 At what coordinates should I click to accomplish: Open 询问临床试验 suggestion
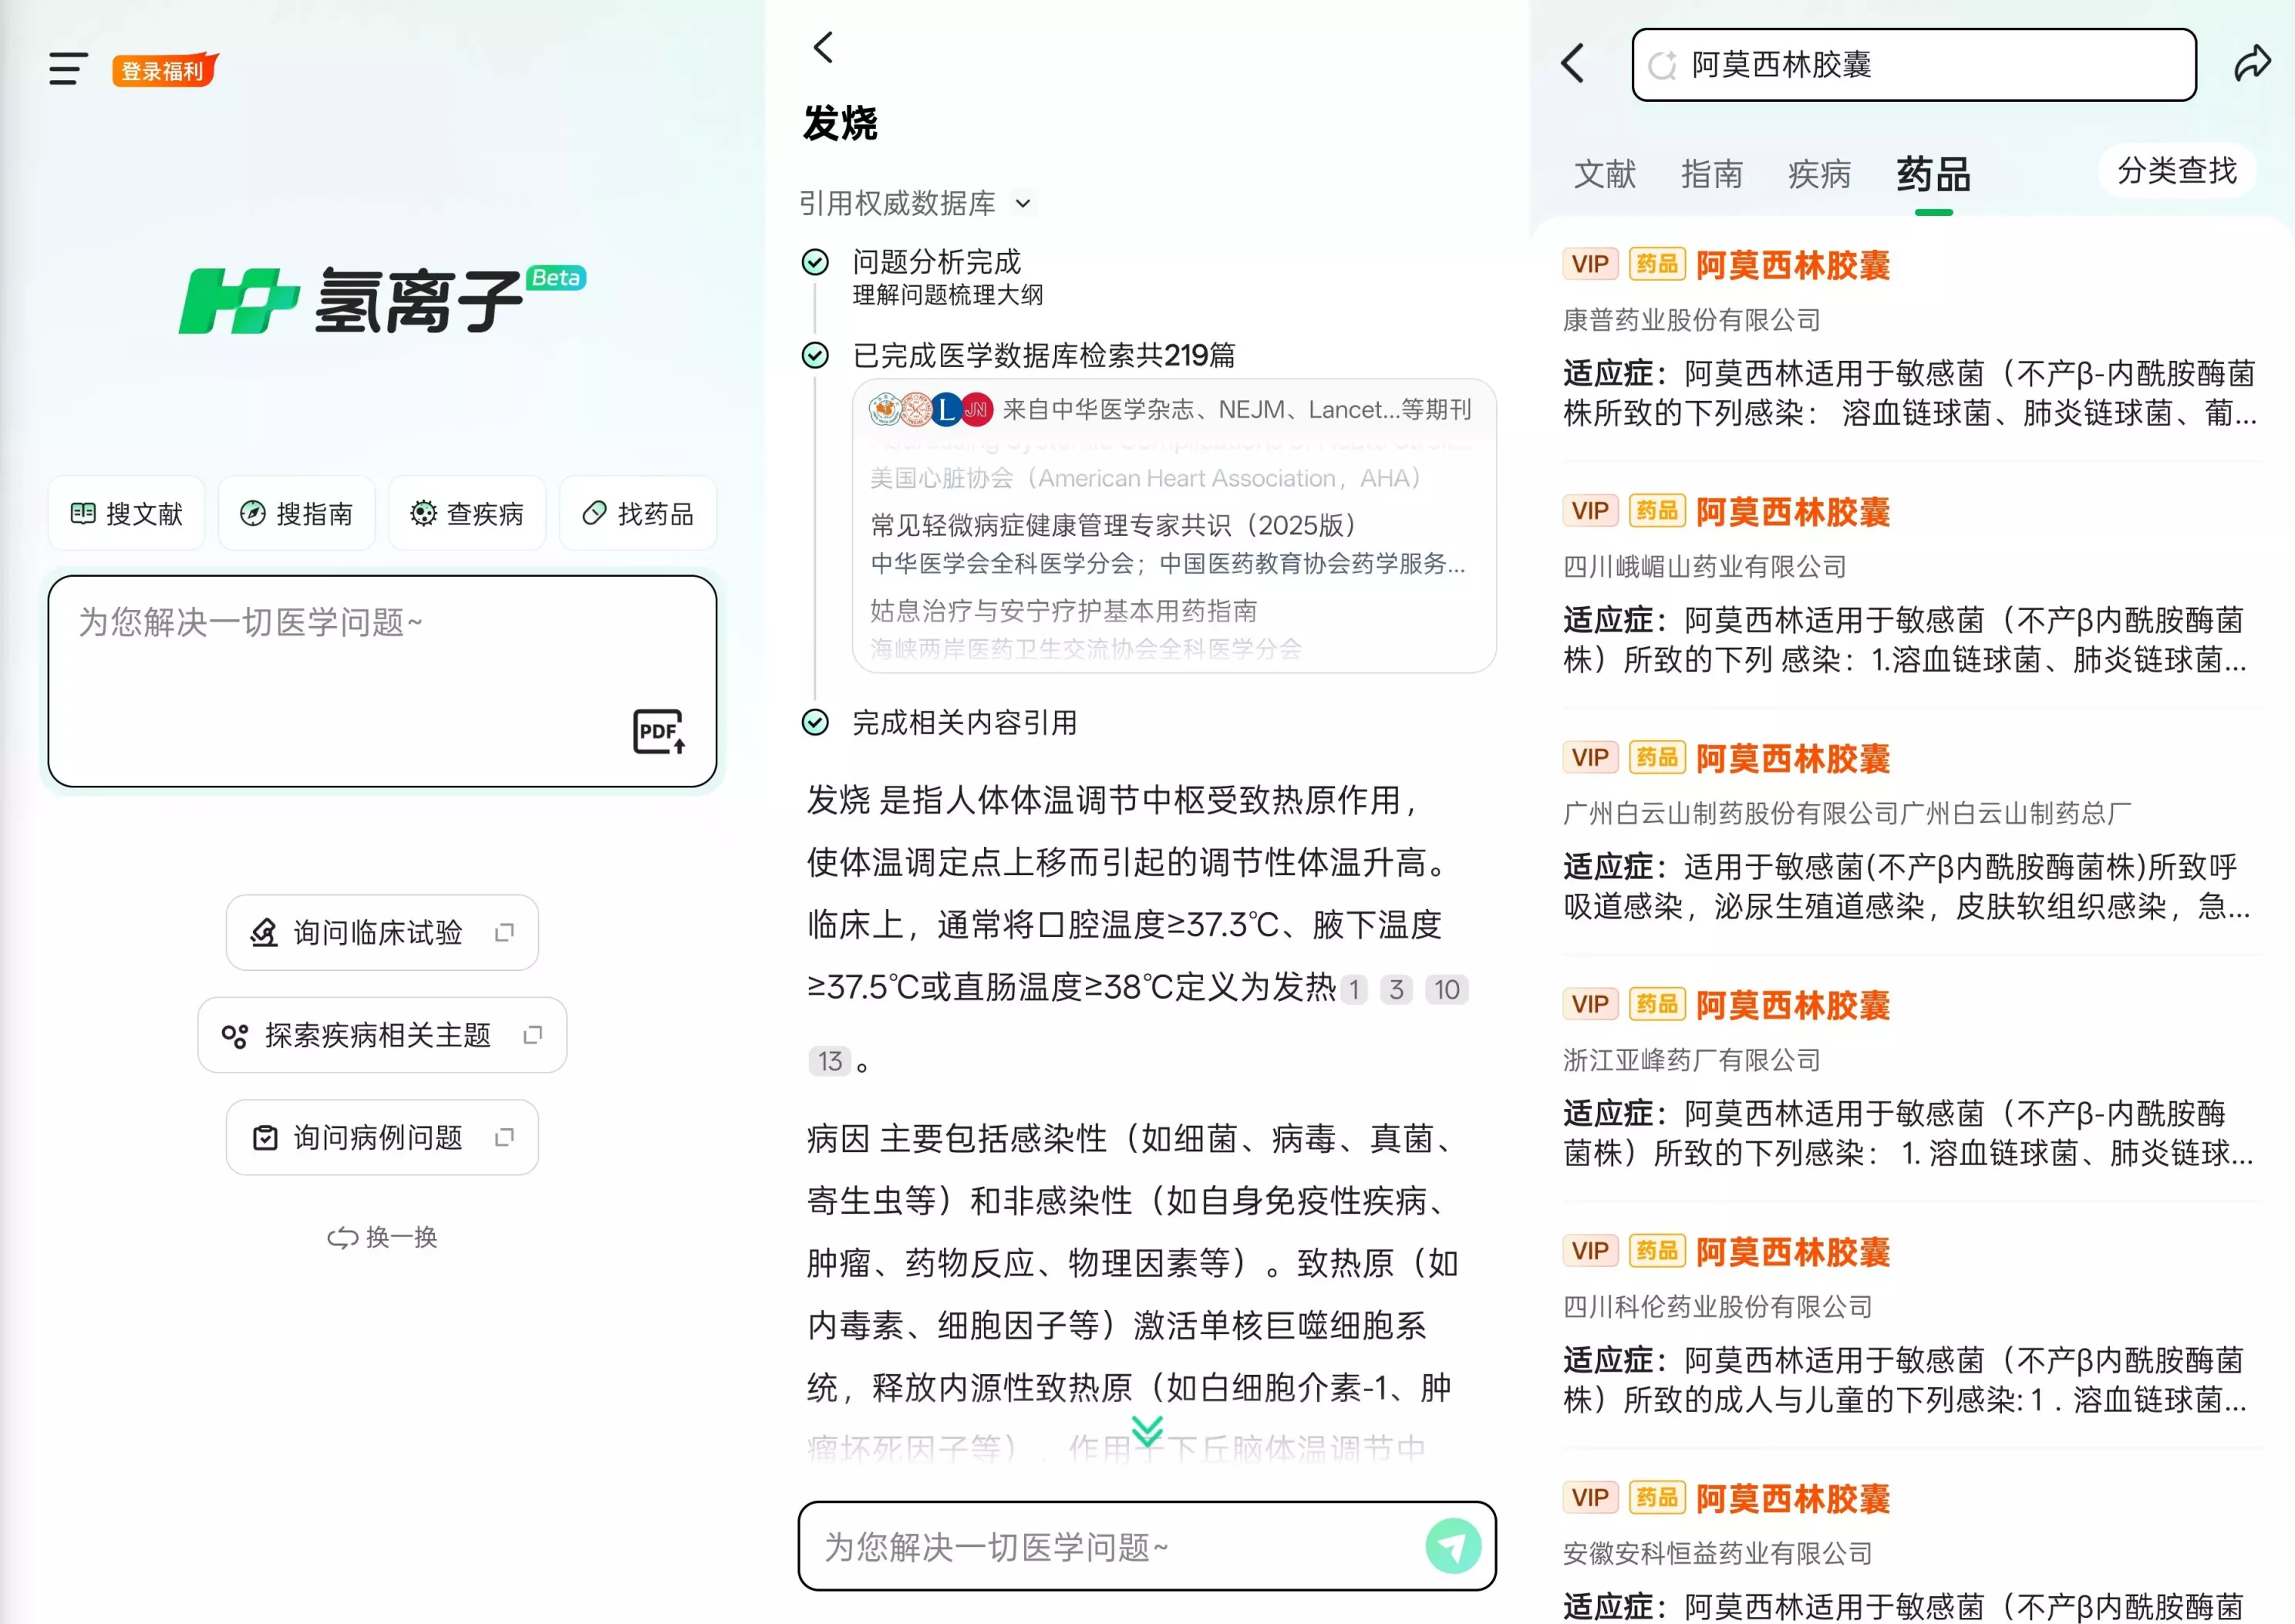382,932
